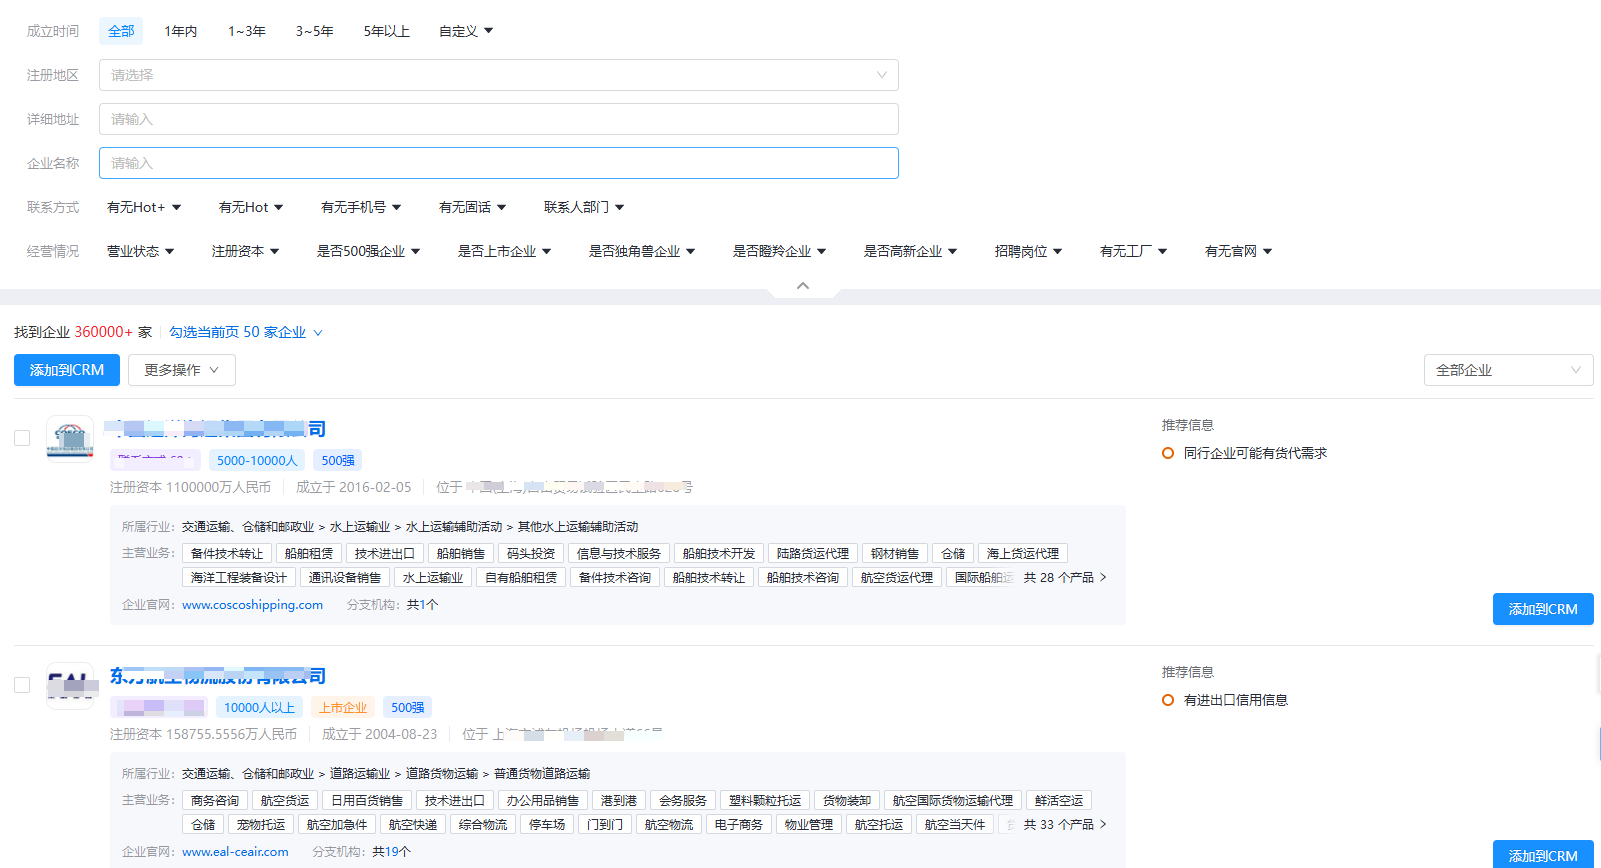Tick the second company's checkbox
The image size is (1601, 868).
[x=22, y=685]
